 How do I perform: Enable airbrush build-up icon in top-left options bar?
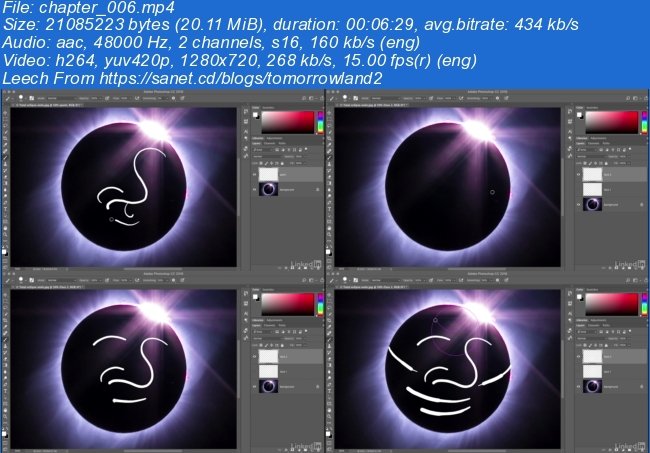pyautogui.click(x=137, y=98)
